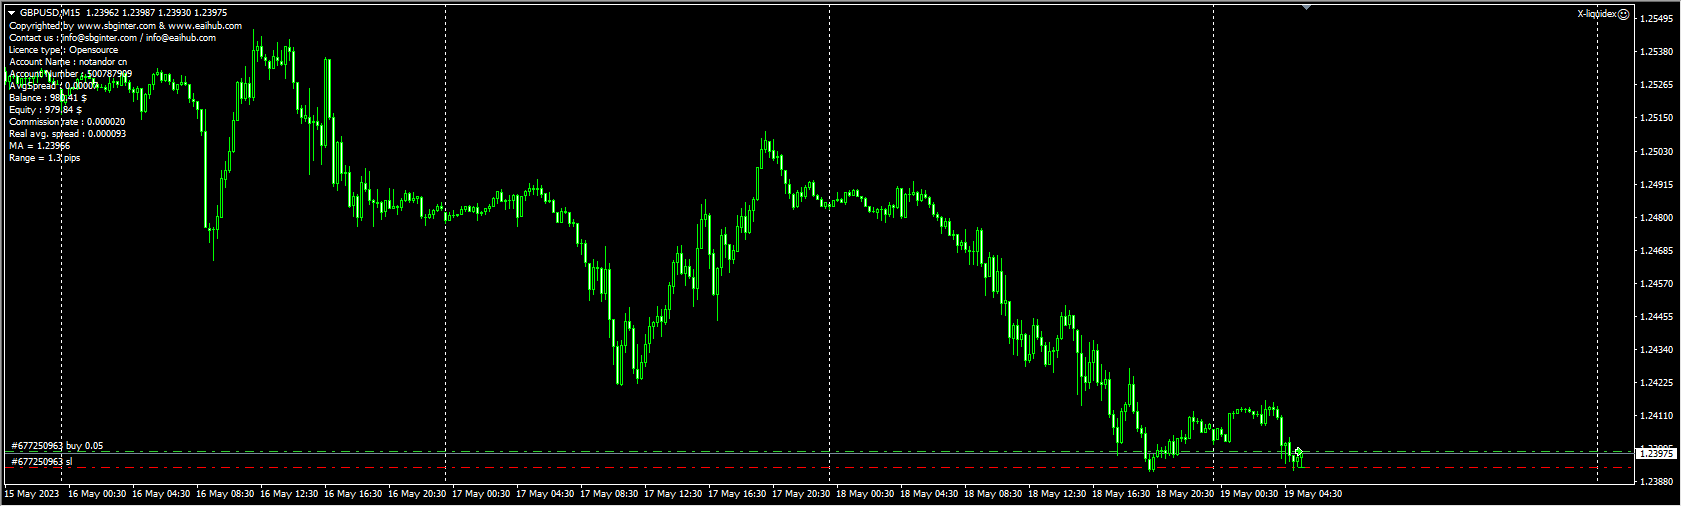The height and width of the screenshot is (507, 1682).
Task: Click the X-liquidex smiley face icon
Action: pos(1624,14)
